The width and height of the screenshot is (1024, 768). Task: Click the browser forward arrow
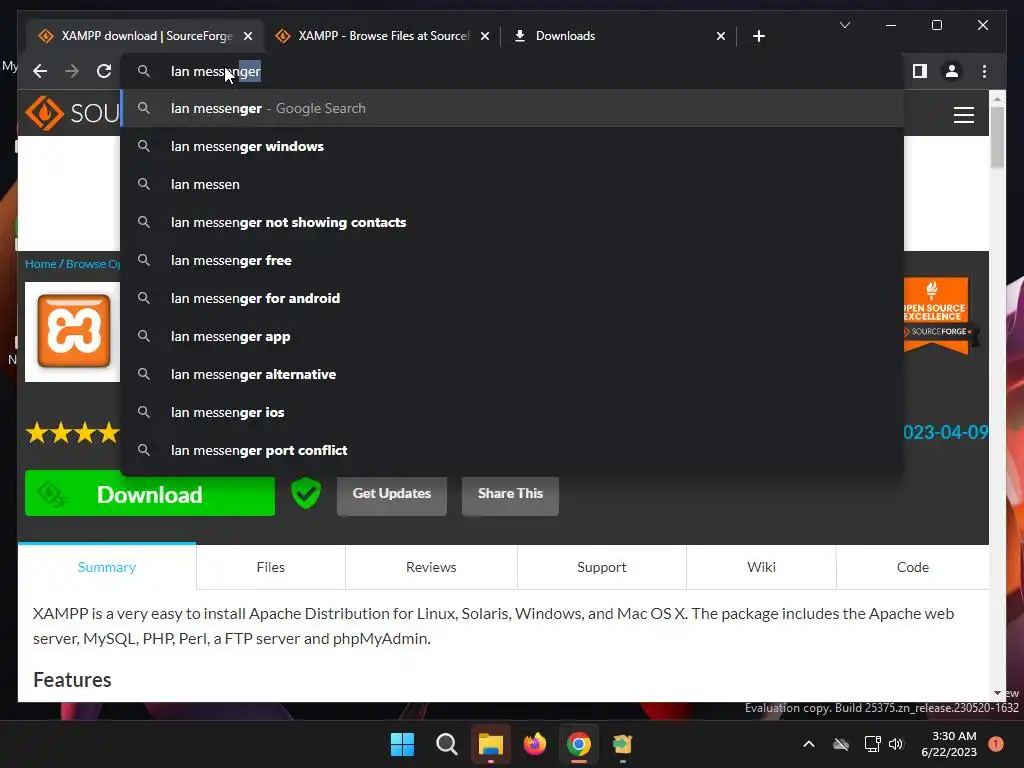pyautogui.click(x=72, y=71)
